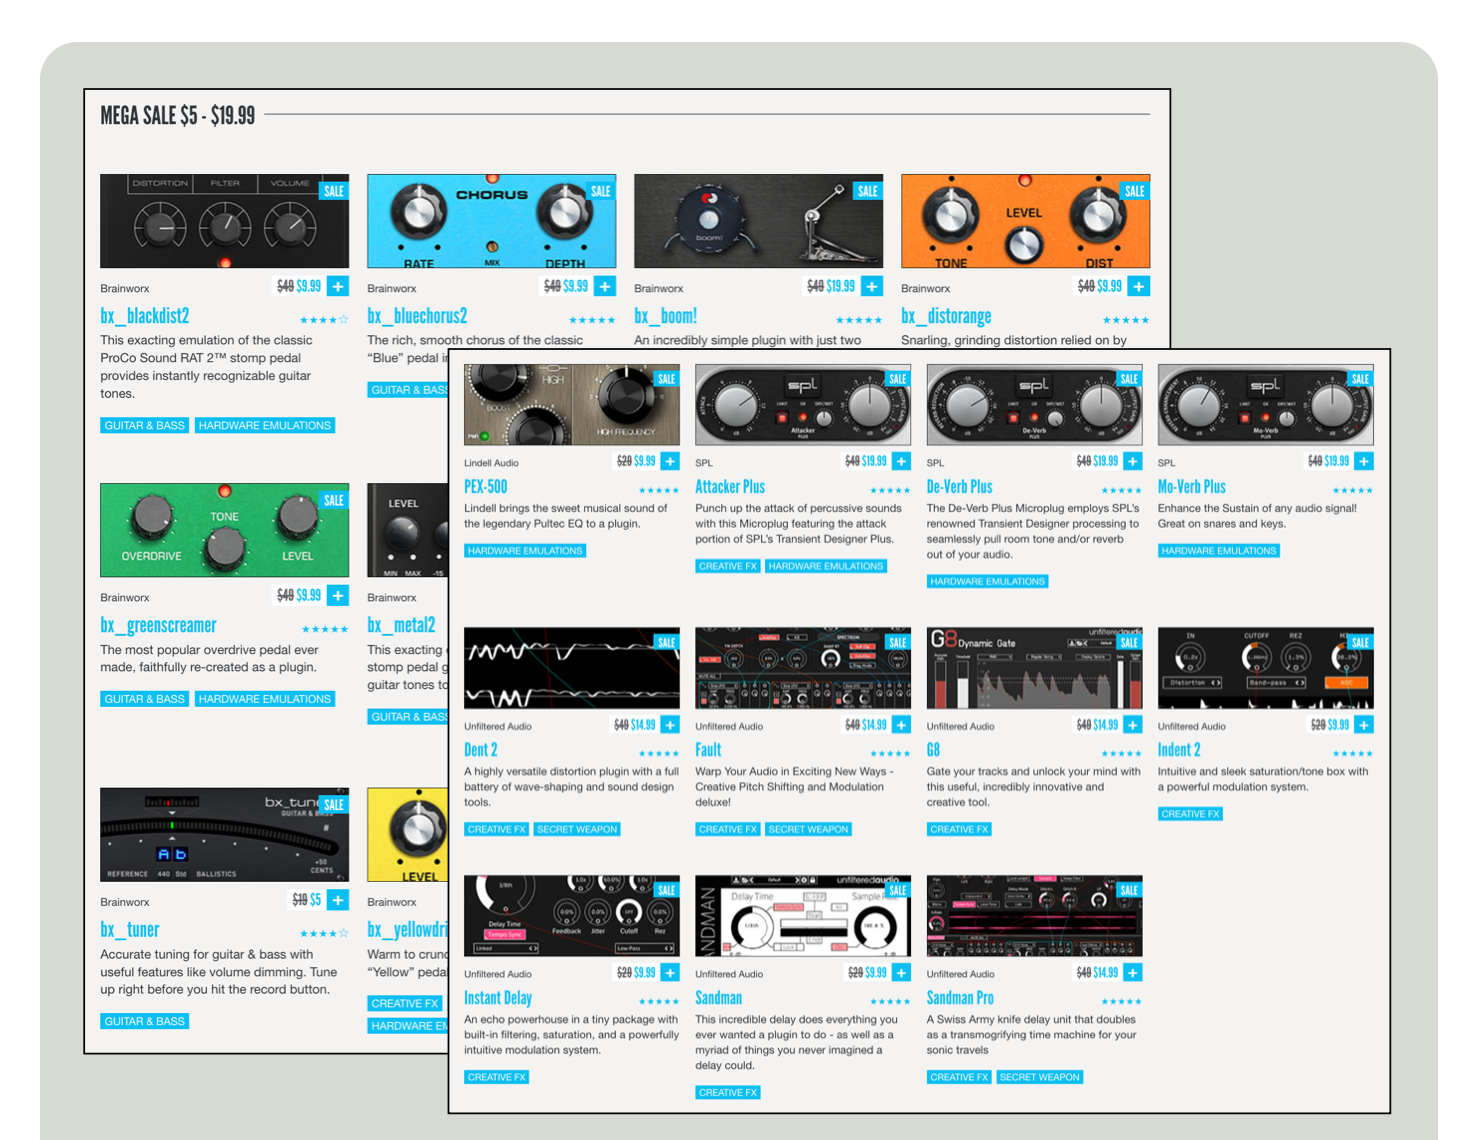1480x1140 pixels.
Task: Open the Instant Delay title link
Action: coord(498,998)
